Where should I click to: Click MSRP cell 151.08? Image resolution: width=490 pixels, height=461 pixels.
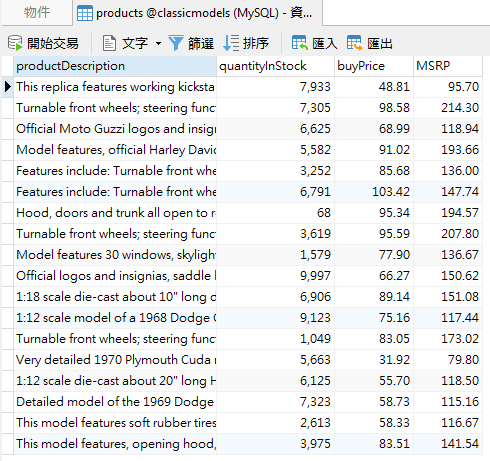click(448, 297)
